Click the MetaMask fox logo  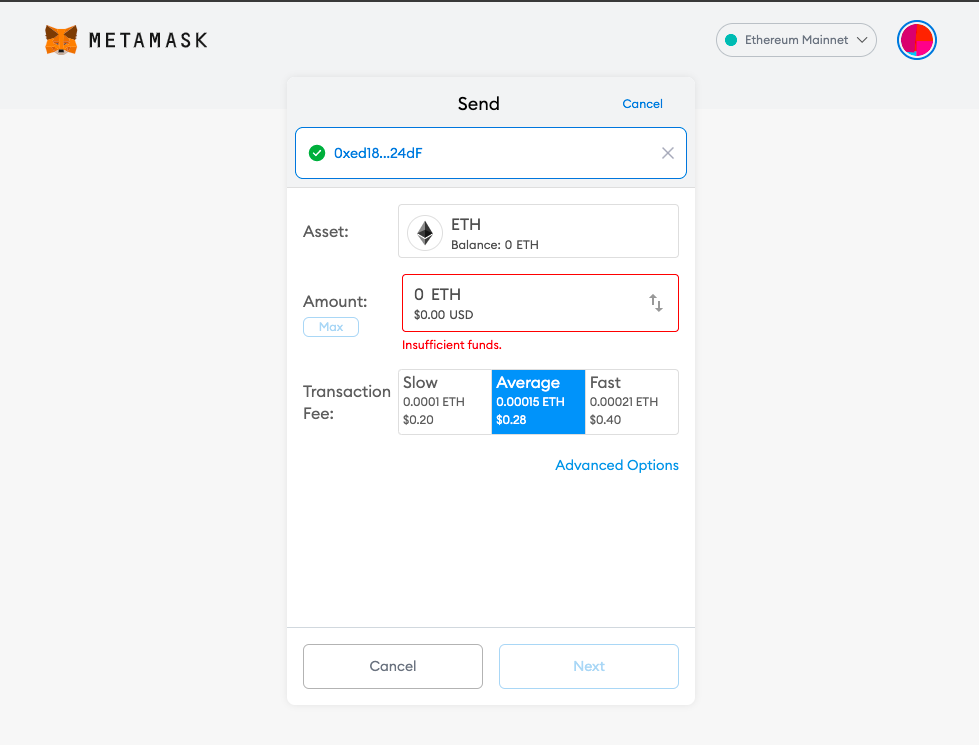(x=61, y=40)
